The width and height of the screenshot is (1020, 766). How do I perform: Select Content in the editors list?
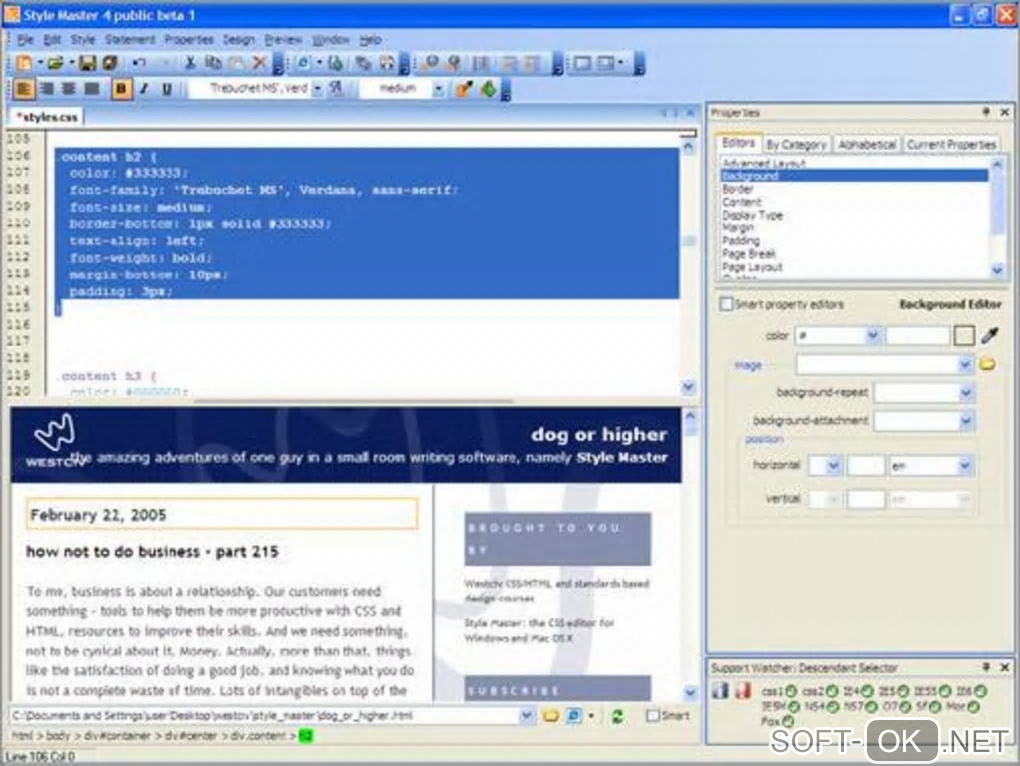[854, 202]
